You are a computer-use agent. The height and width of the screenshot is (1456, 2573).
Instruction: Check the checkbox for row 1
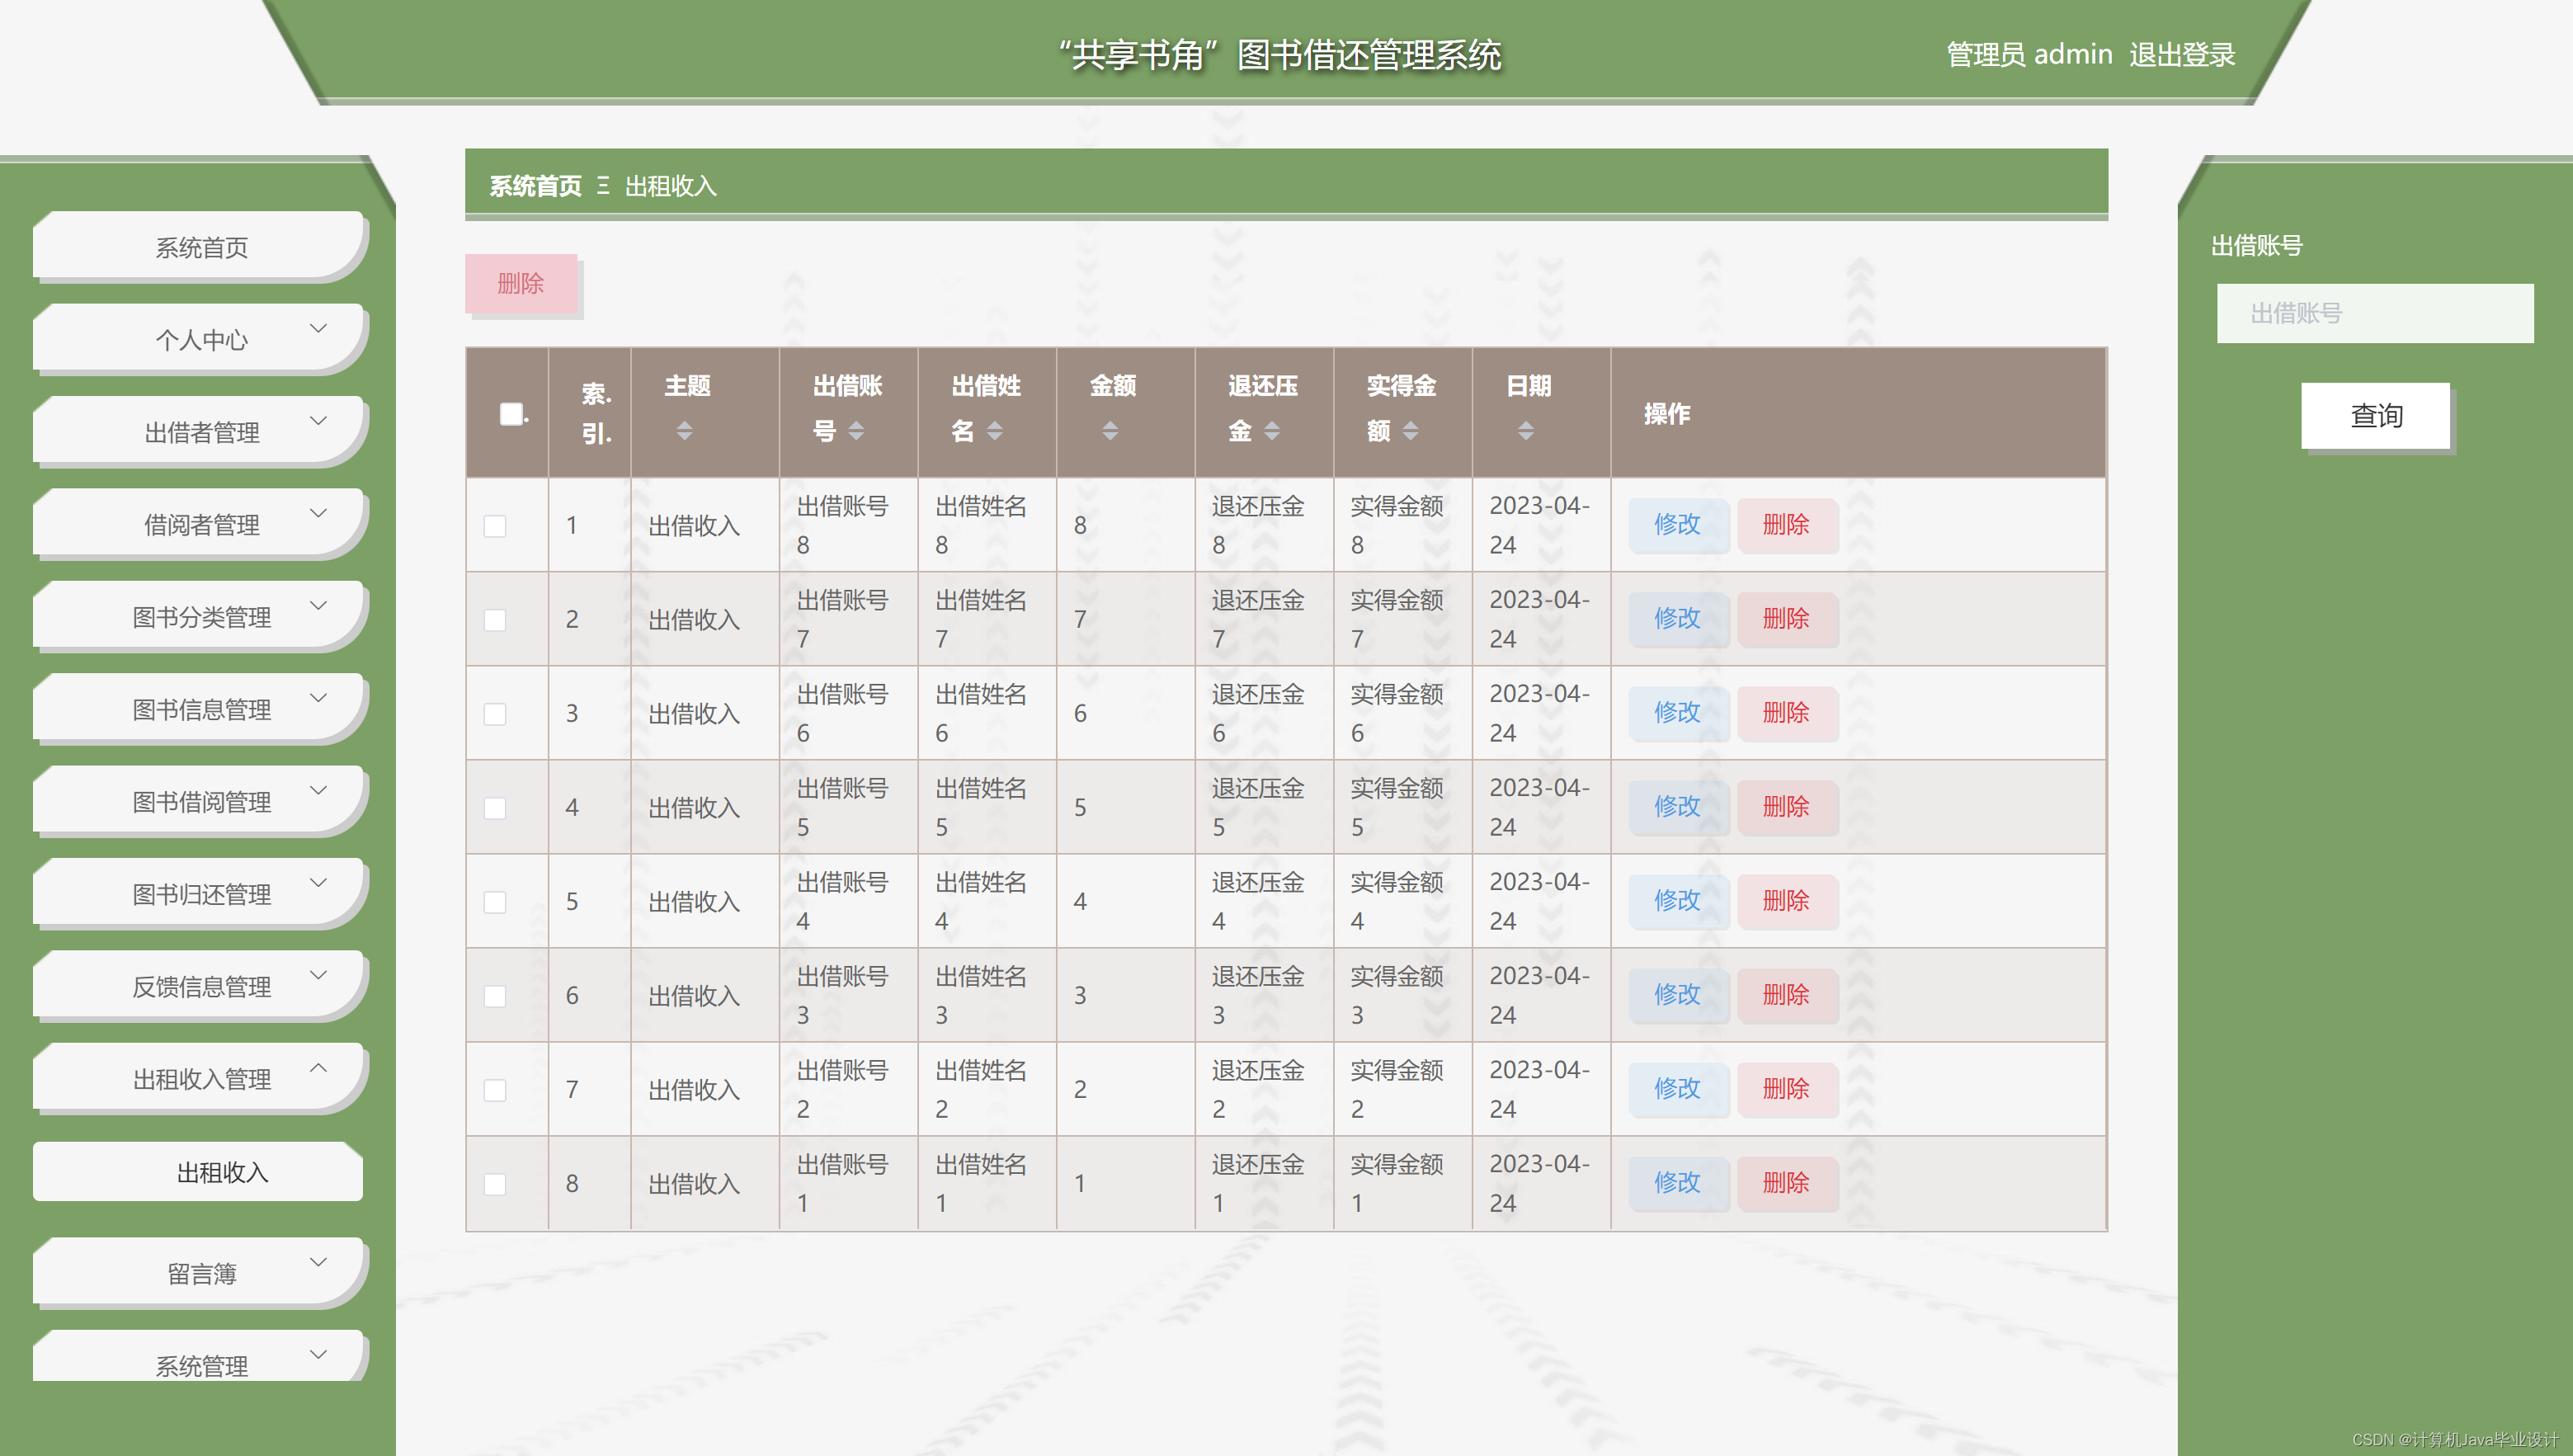pos(495,526)
